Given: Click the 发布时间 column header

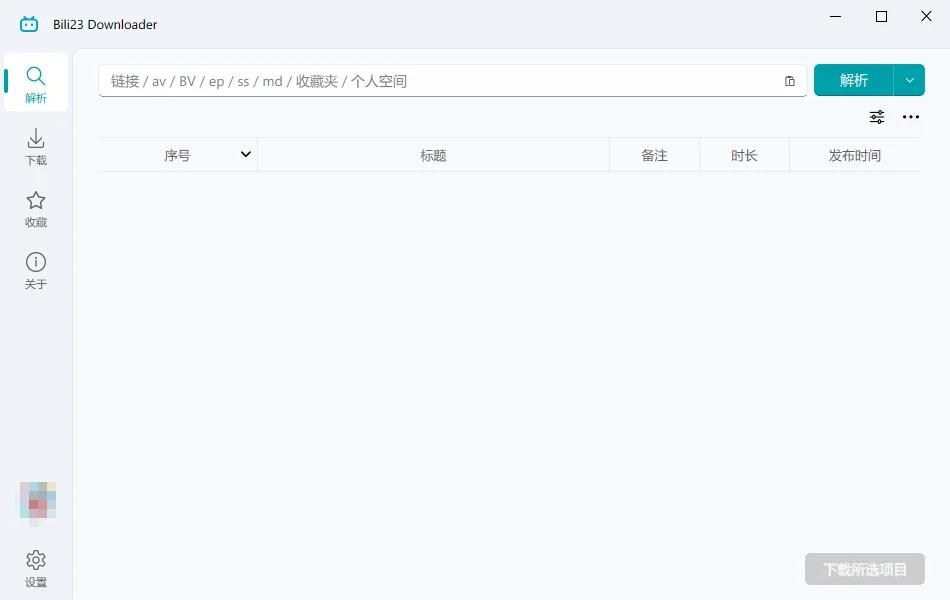Looking at the screenshot, I should coord(854,155).
